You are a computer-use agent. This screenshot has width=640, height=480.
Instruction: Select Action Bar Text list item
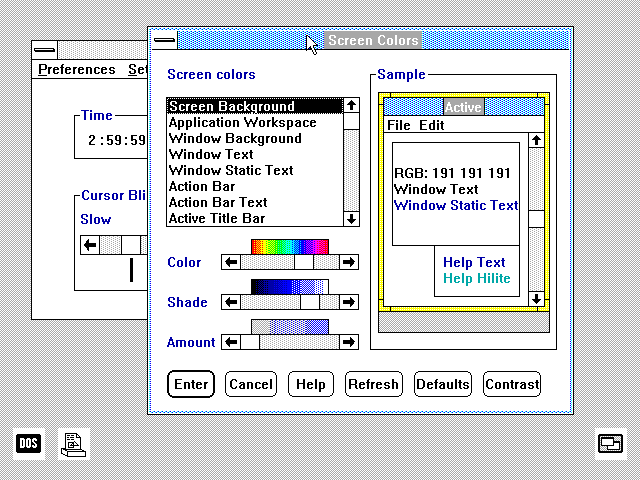255,202
